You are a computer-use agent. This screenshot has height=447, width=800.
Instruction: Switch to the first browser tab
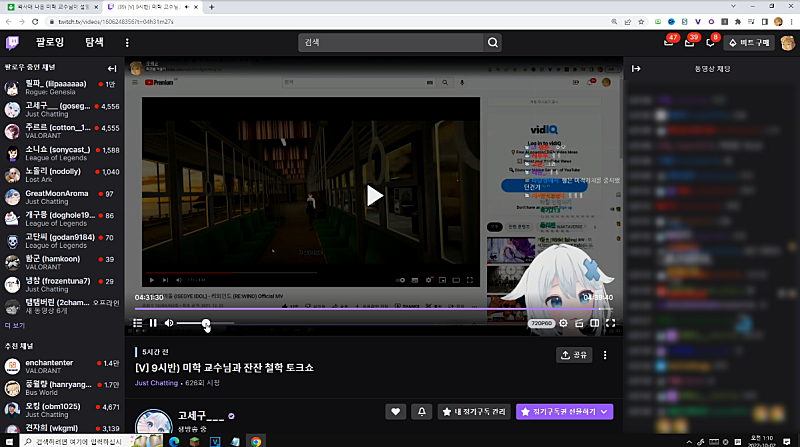[51, 7]
